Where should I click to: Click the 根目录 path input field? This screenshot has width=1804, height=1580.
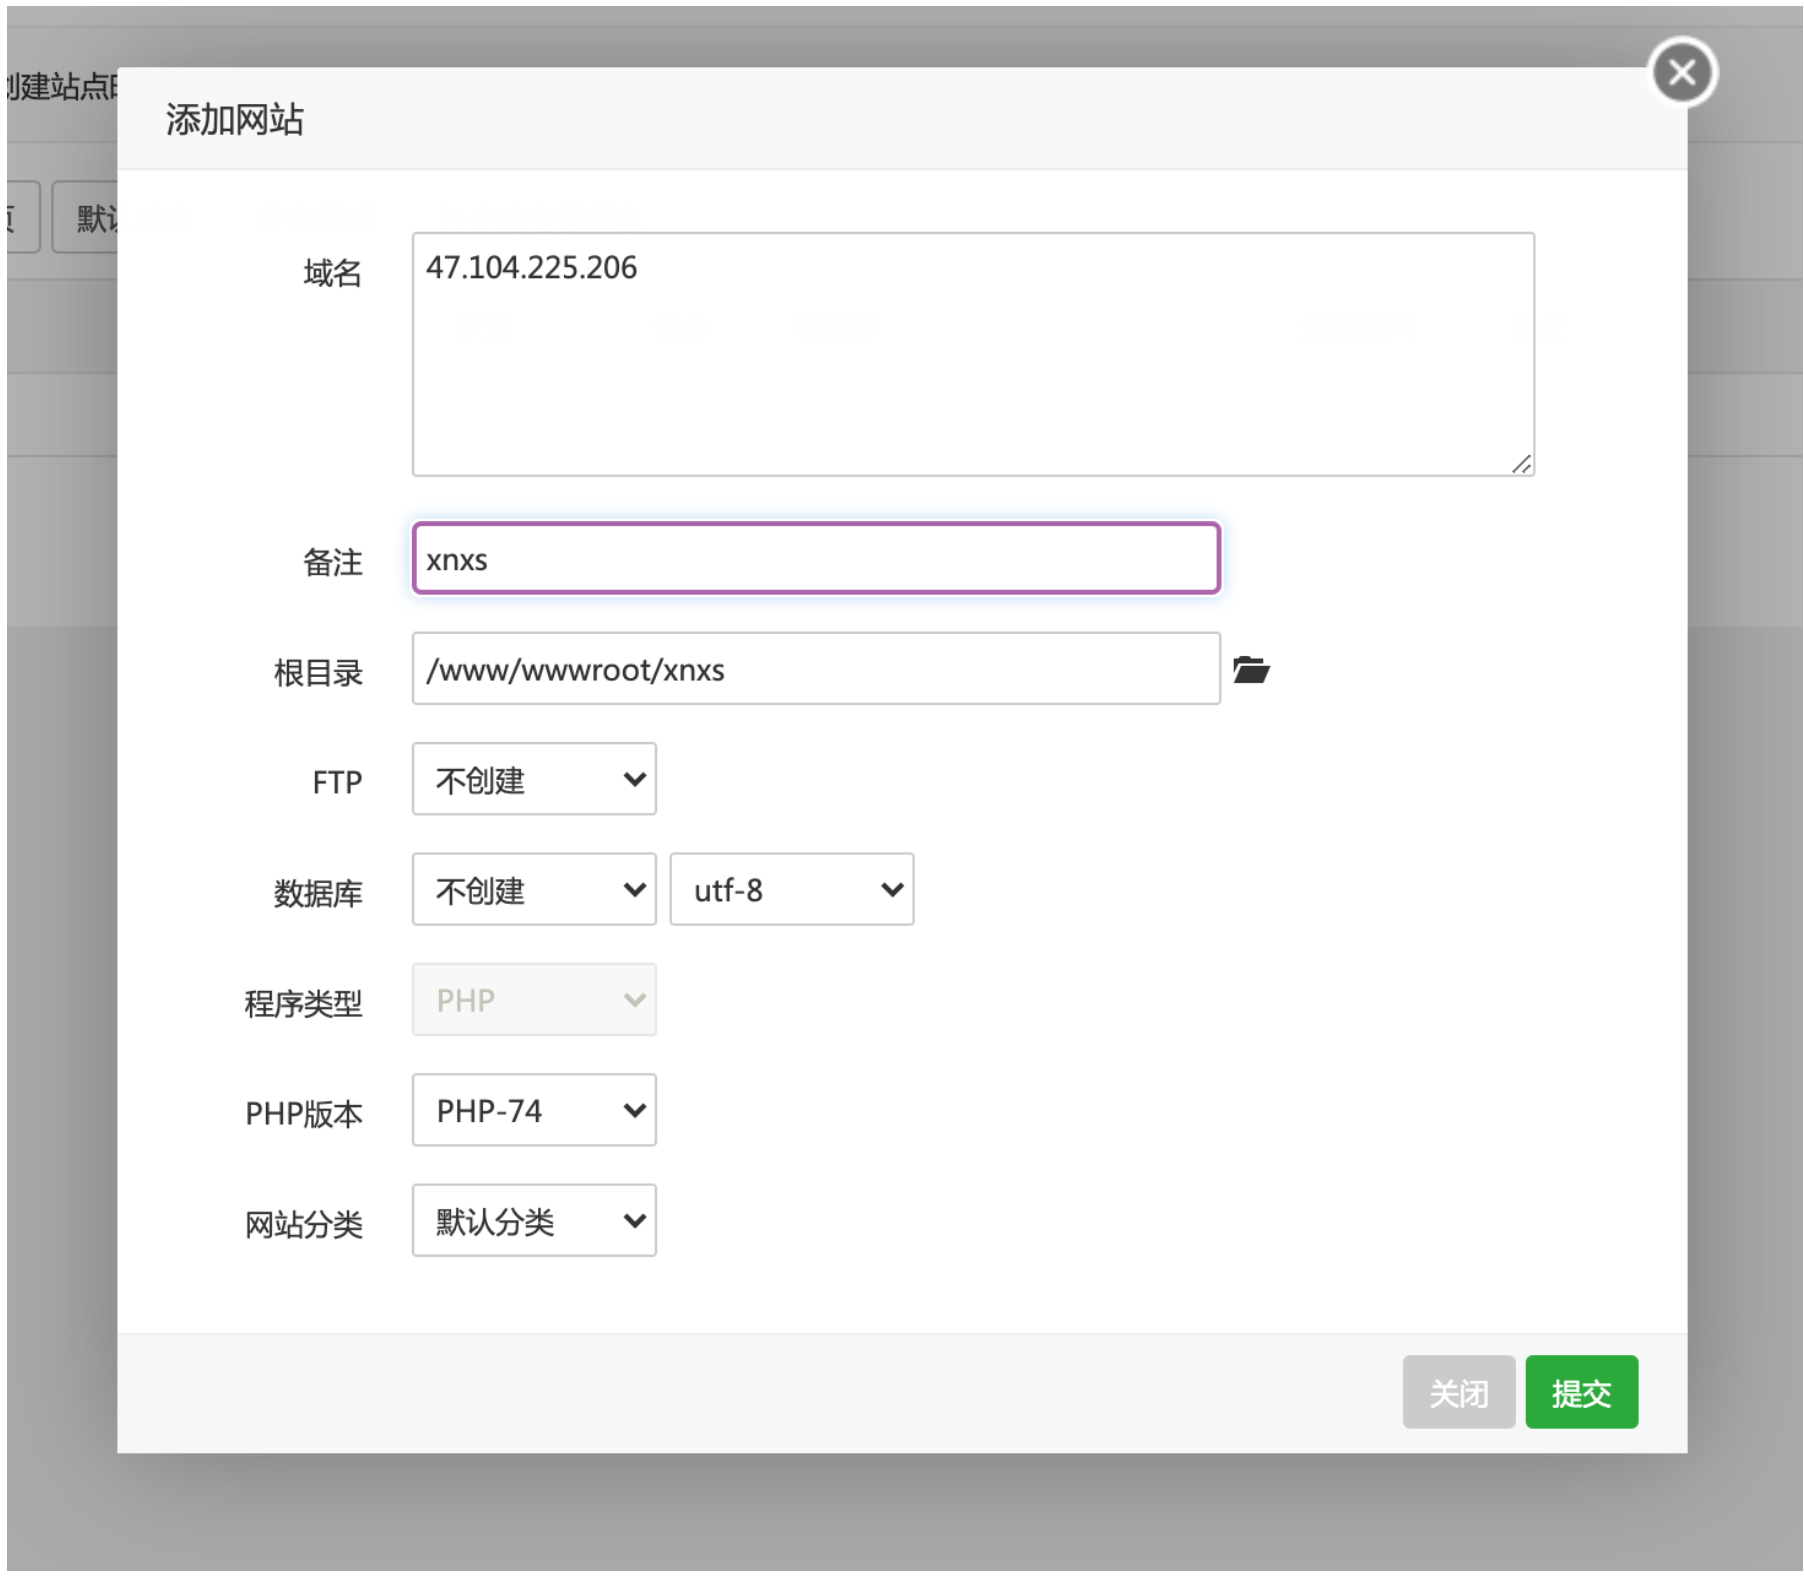click(816, 668)
